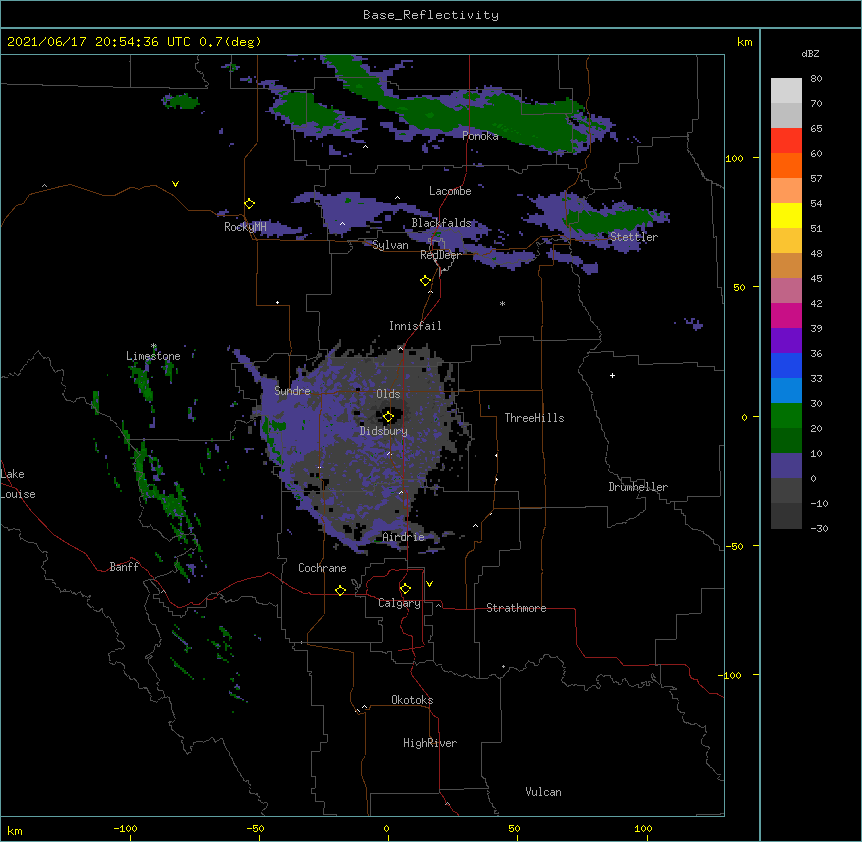The height and width of the screenshot is (842, 862).
Task: Click the yellow diamond marker south of RedDeer
Action: click(x=425, y=281)
